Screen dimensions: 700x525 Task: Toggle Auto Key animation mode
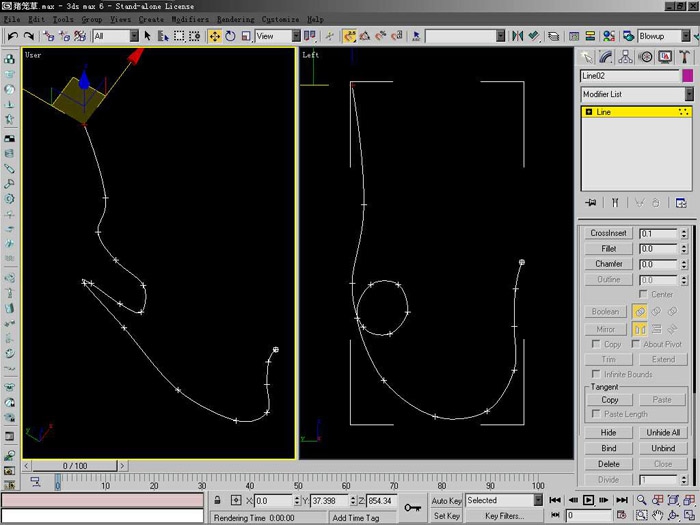(446, 500)
